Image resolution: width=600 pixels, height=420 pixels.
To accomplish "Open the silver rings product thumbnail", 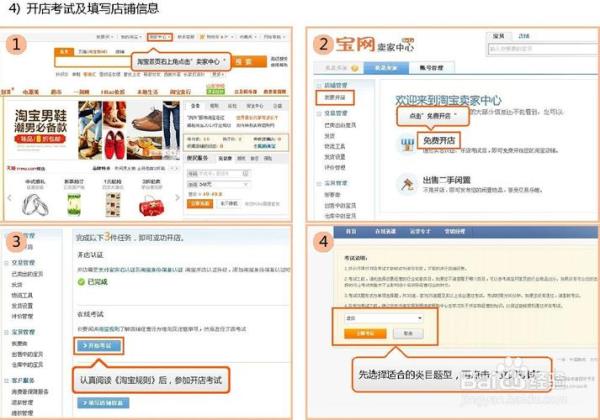I will coord(35,204).
